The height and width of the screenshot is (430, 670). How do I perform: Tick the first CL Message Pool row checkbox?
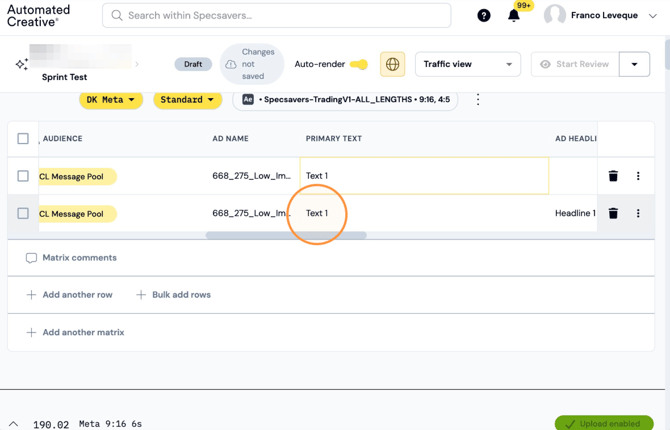pyautogui.click(x=23, y=176)
